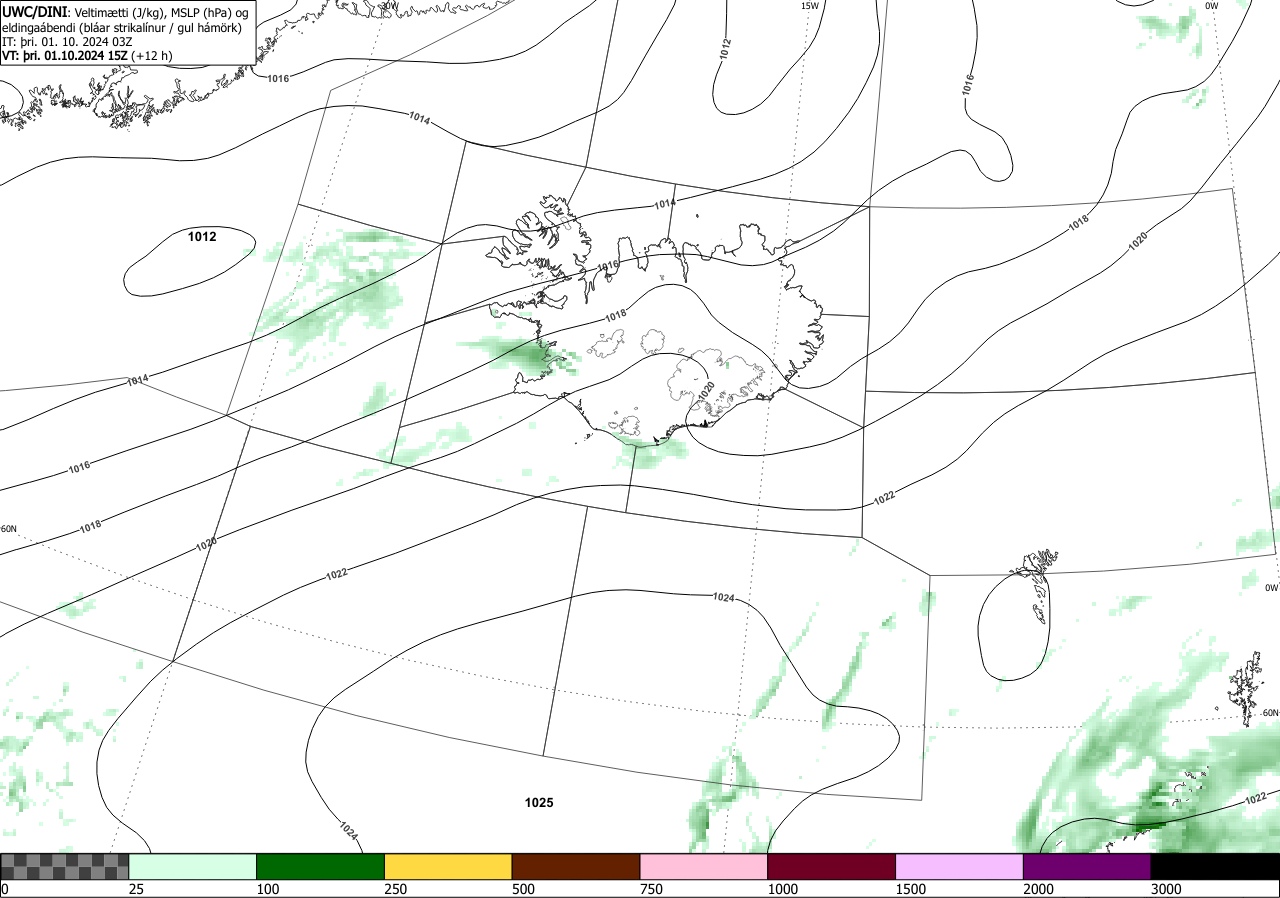The width and height of the screenshot is (1280, 898).
Task: Click the "1024" isobar label south of Iceland
Action: click(x=724, y=597)
